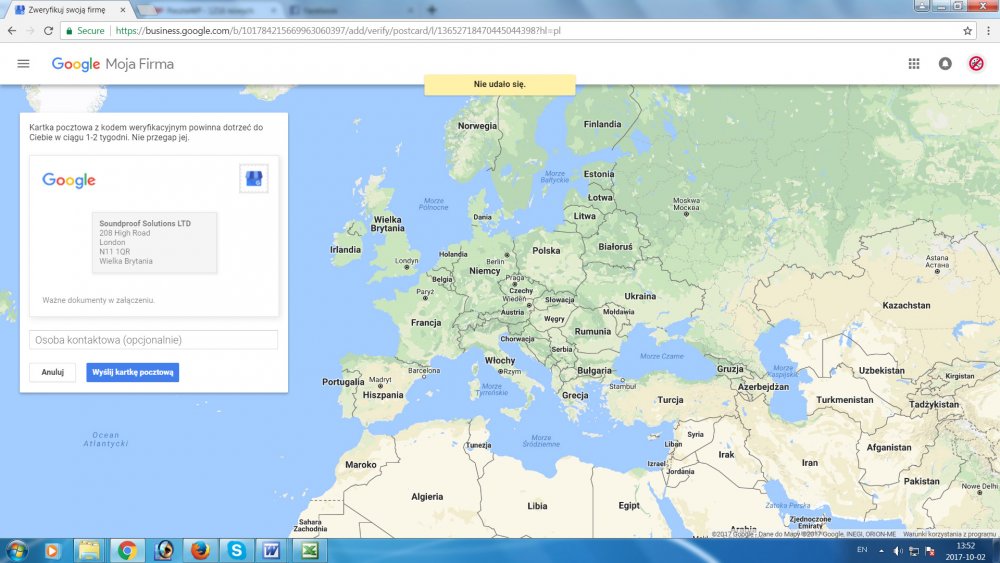Open Windows Media Player from the taskbar
Viewport: 1000px width, 563px height.
pyautogui.click(x=52, y=550)
